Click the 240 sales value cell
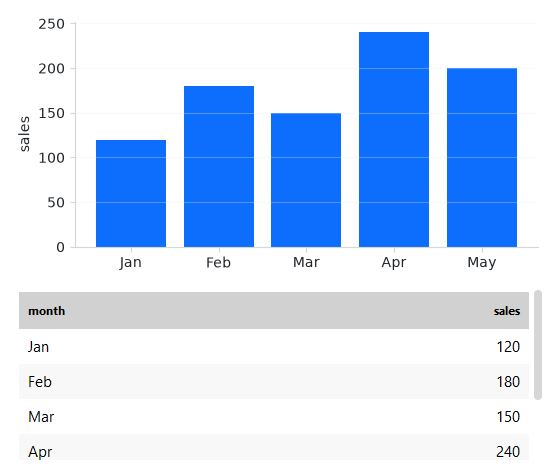The height and width of the screenshot is (476, 556). [x=508, y=452]
